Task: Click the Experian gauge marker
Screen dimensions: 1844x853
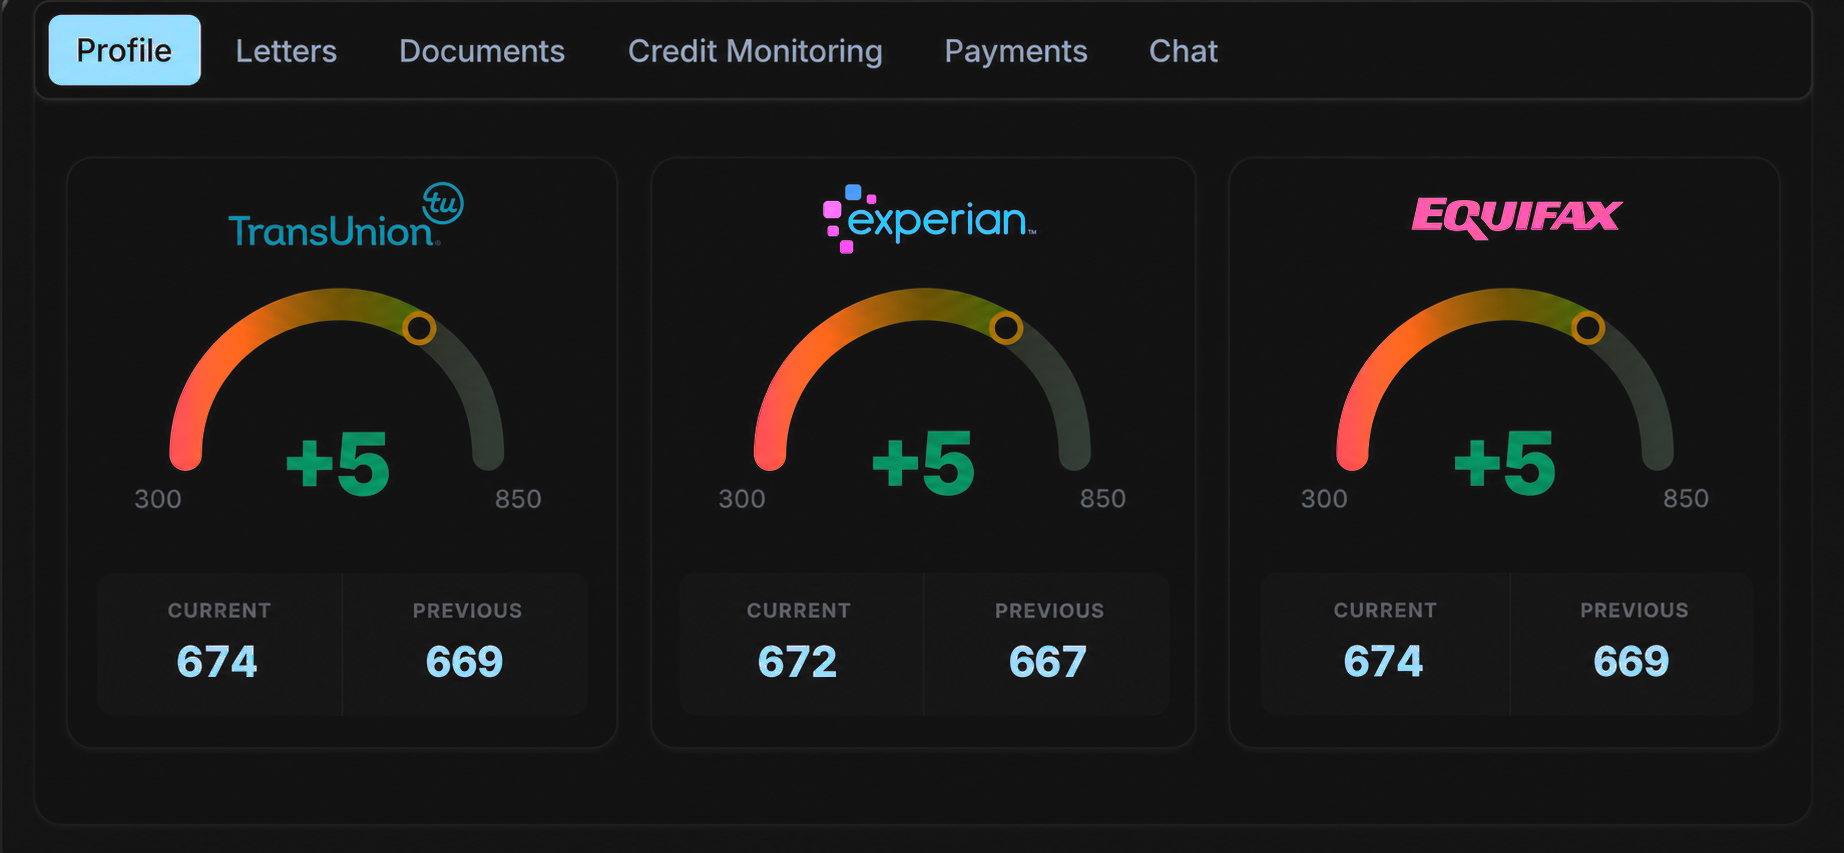Action: [x=1006, y=328]
